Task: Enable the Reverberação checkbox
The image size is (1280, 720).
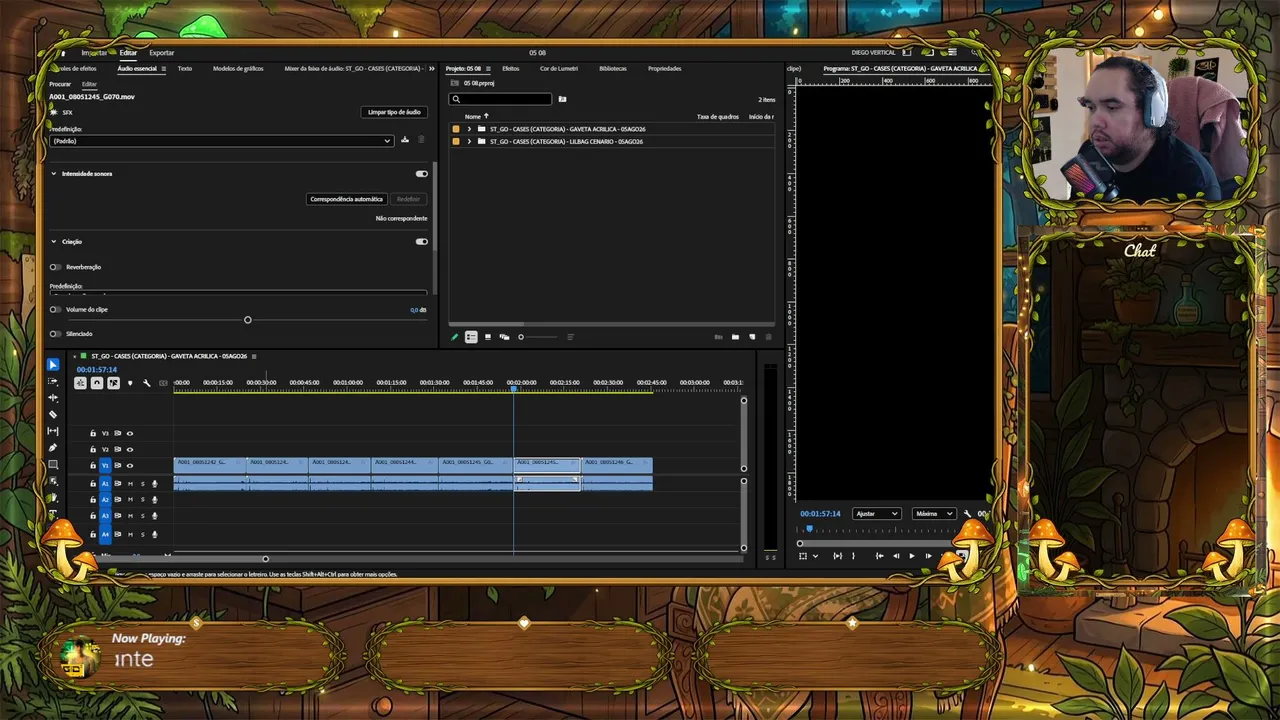Action: pos(55,267)
